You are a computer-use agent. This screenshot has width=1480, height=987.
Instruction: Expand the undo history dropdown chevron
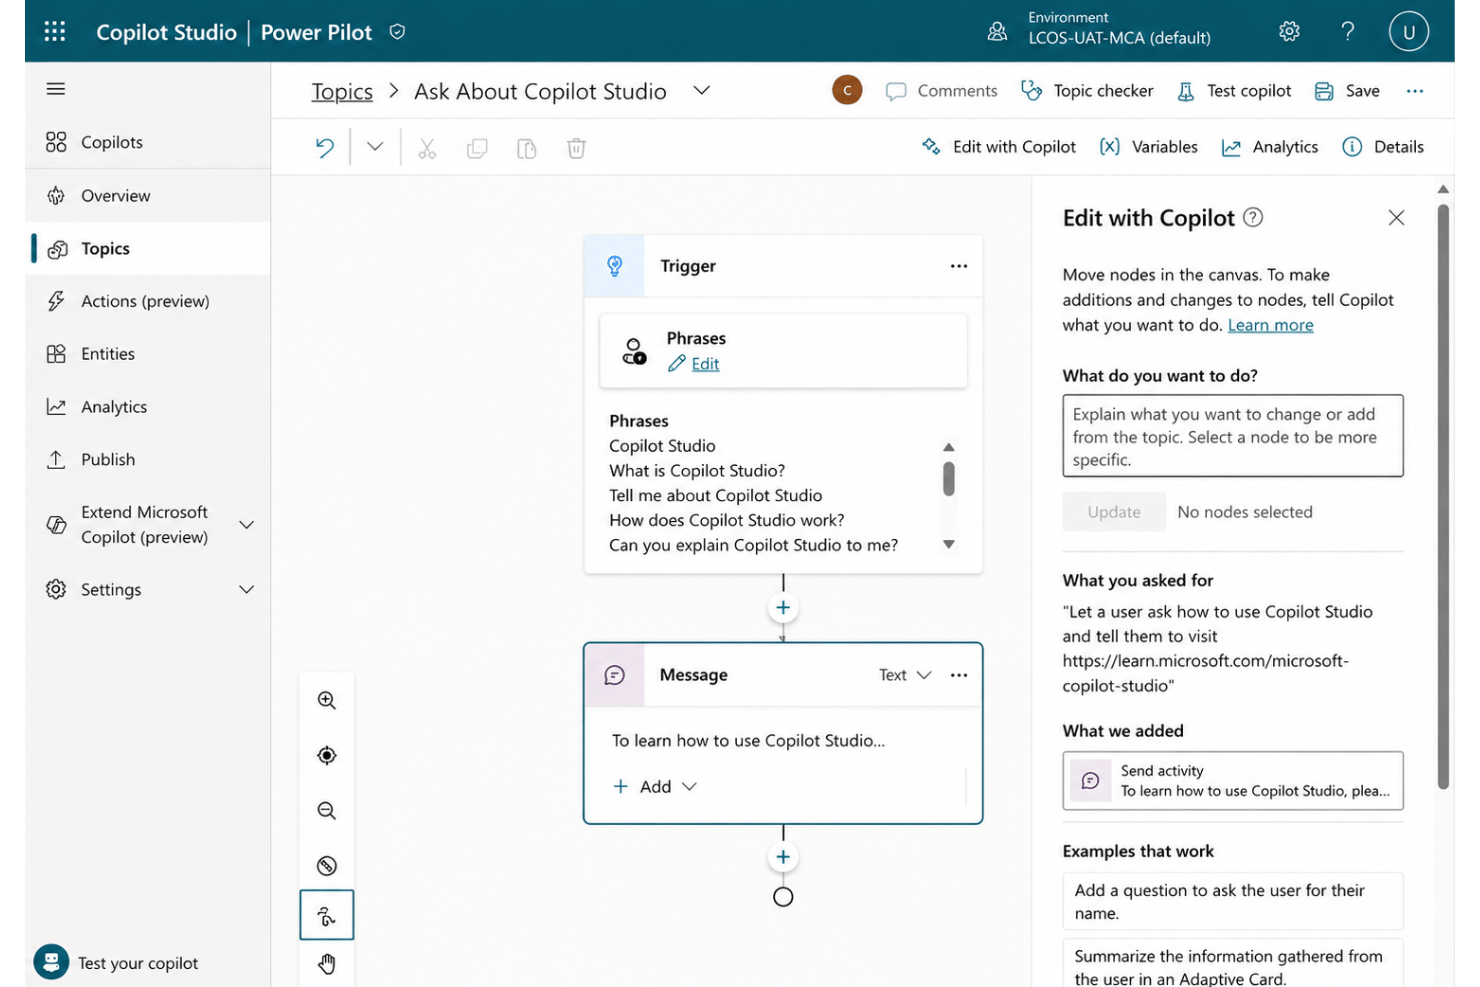[x=375, y=147]
